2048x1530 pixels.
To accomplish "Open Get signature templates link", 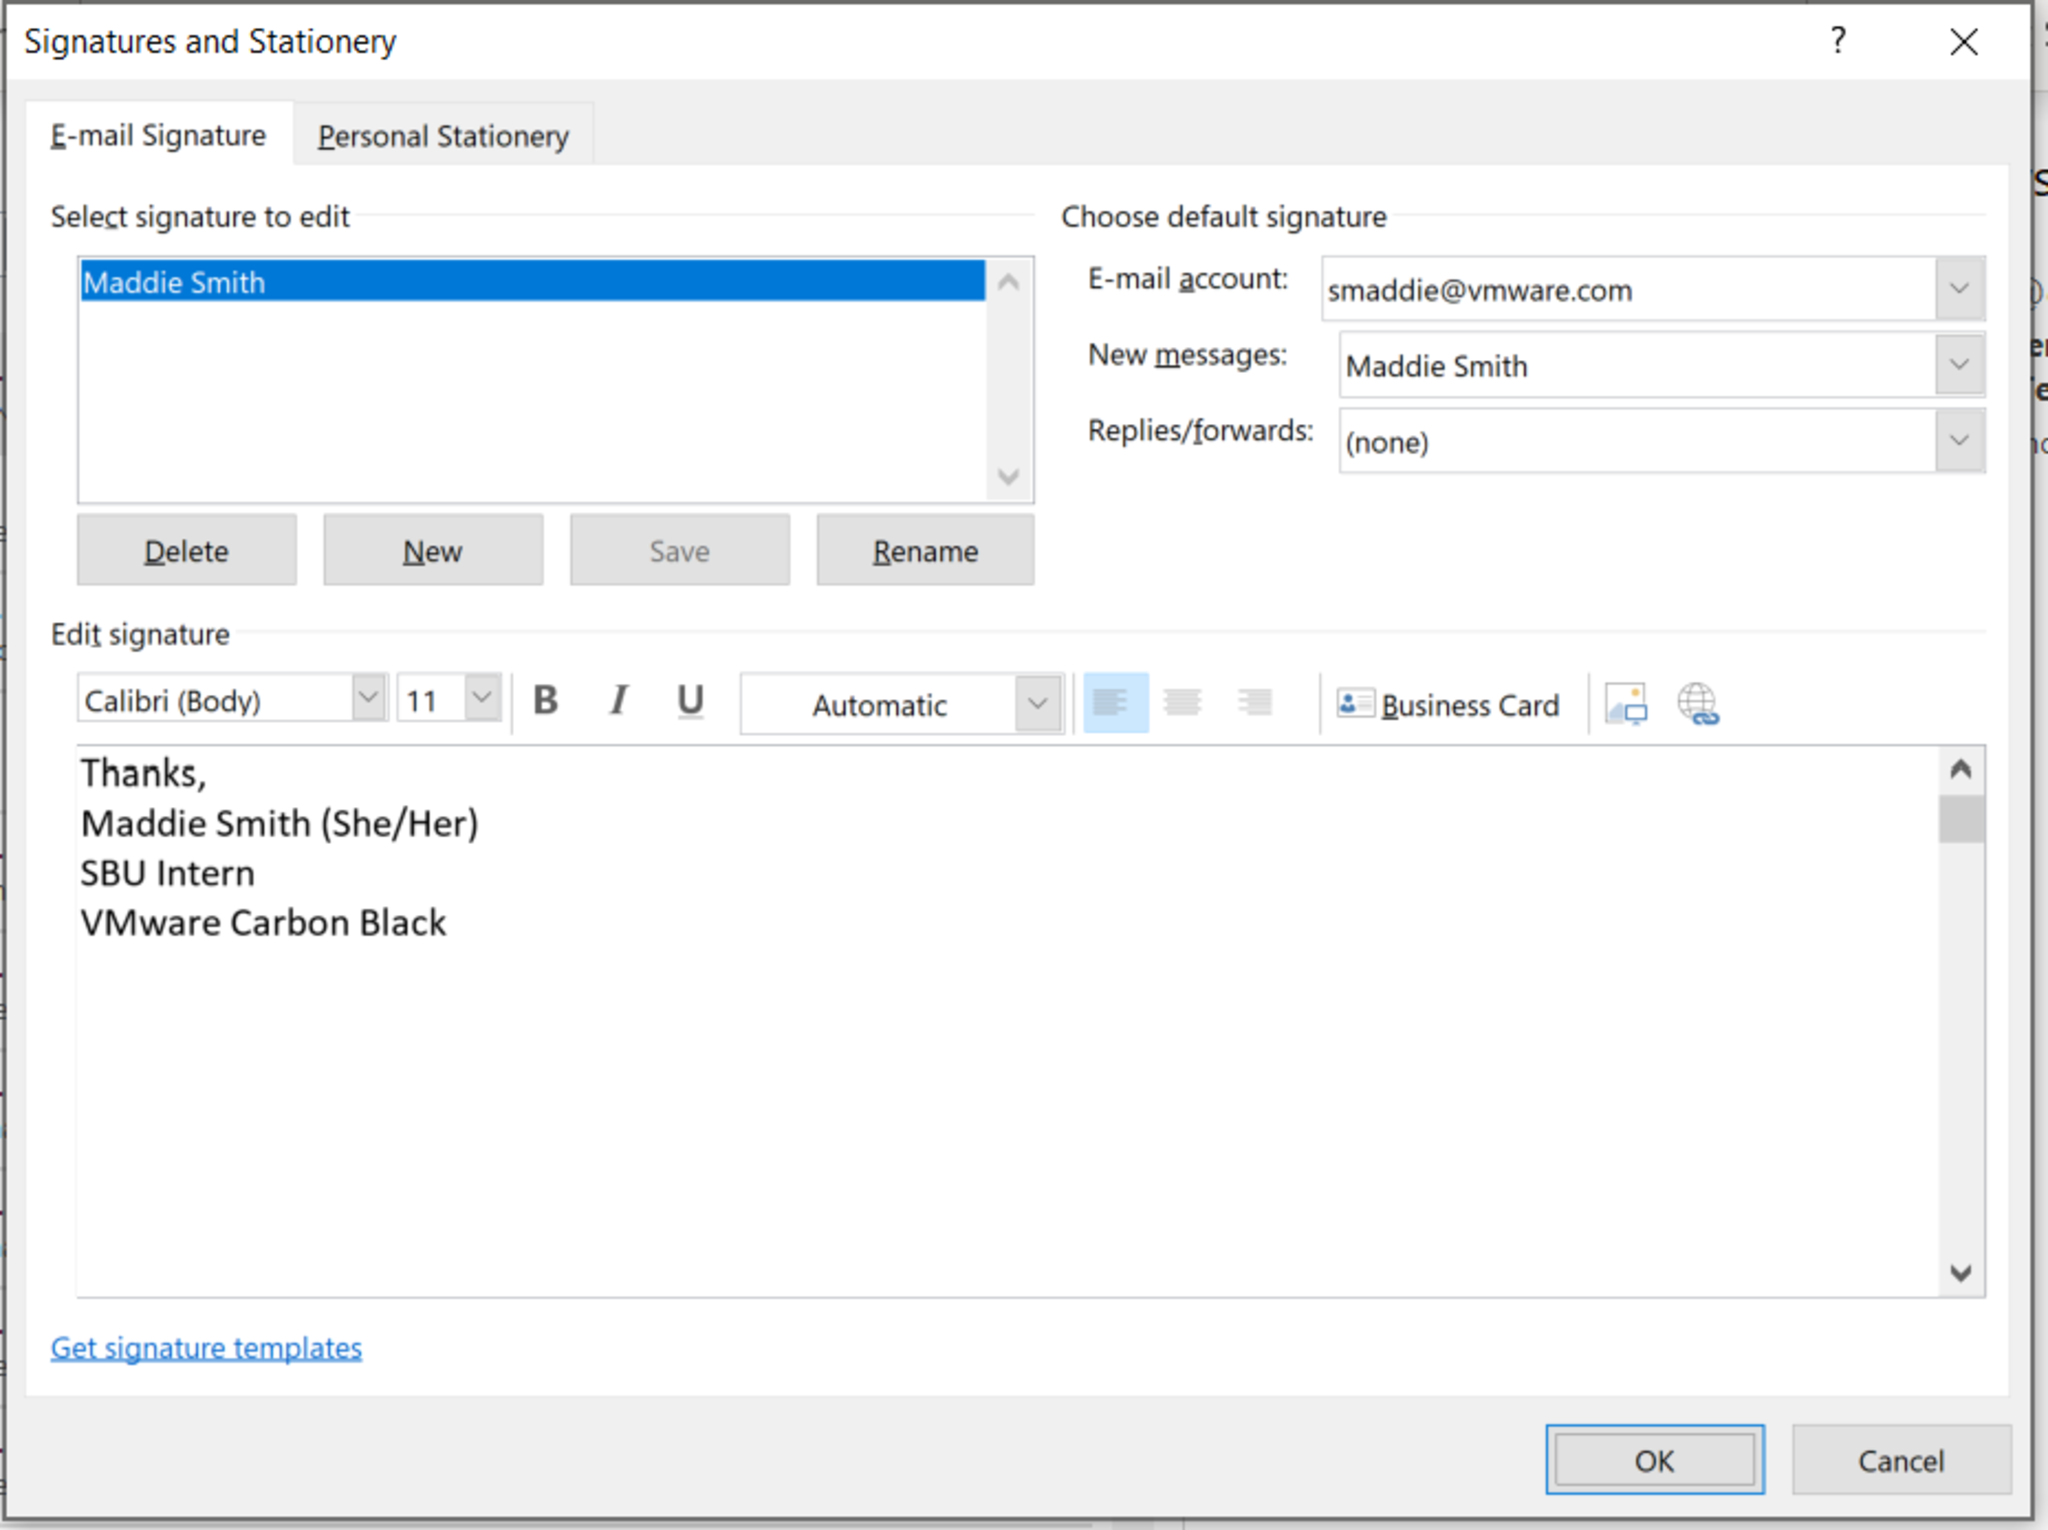I will [206, 1348].
